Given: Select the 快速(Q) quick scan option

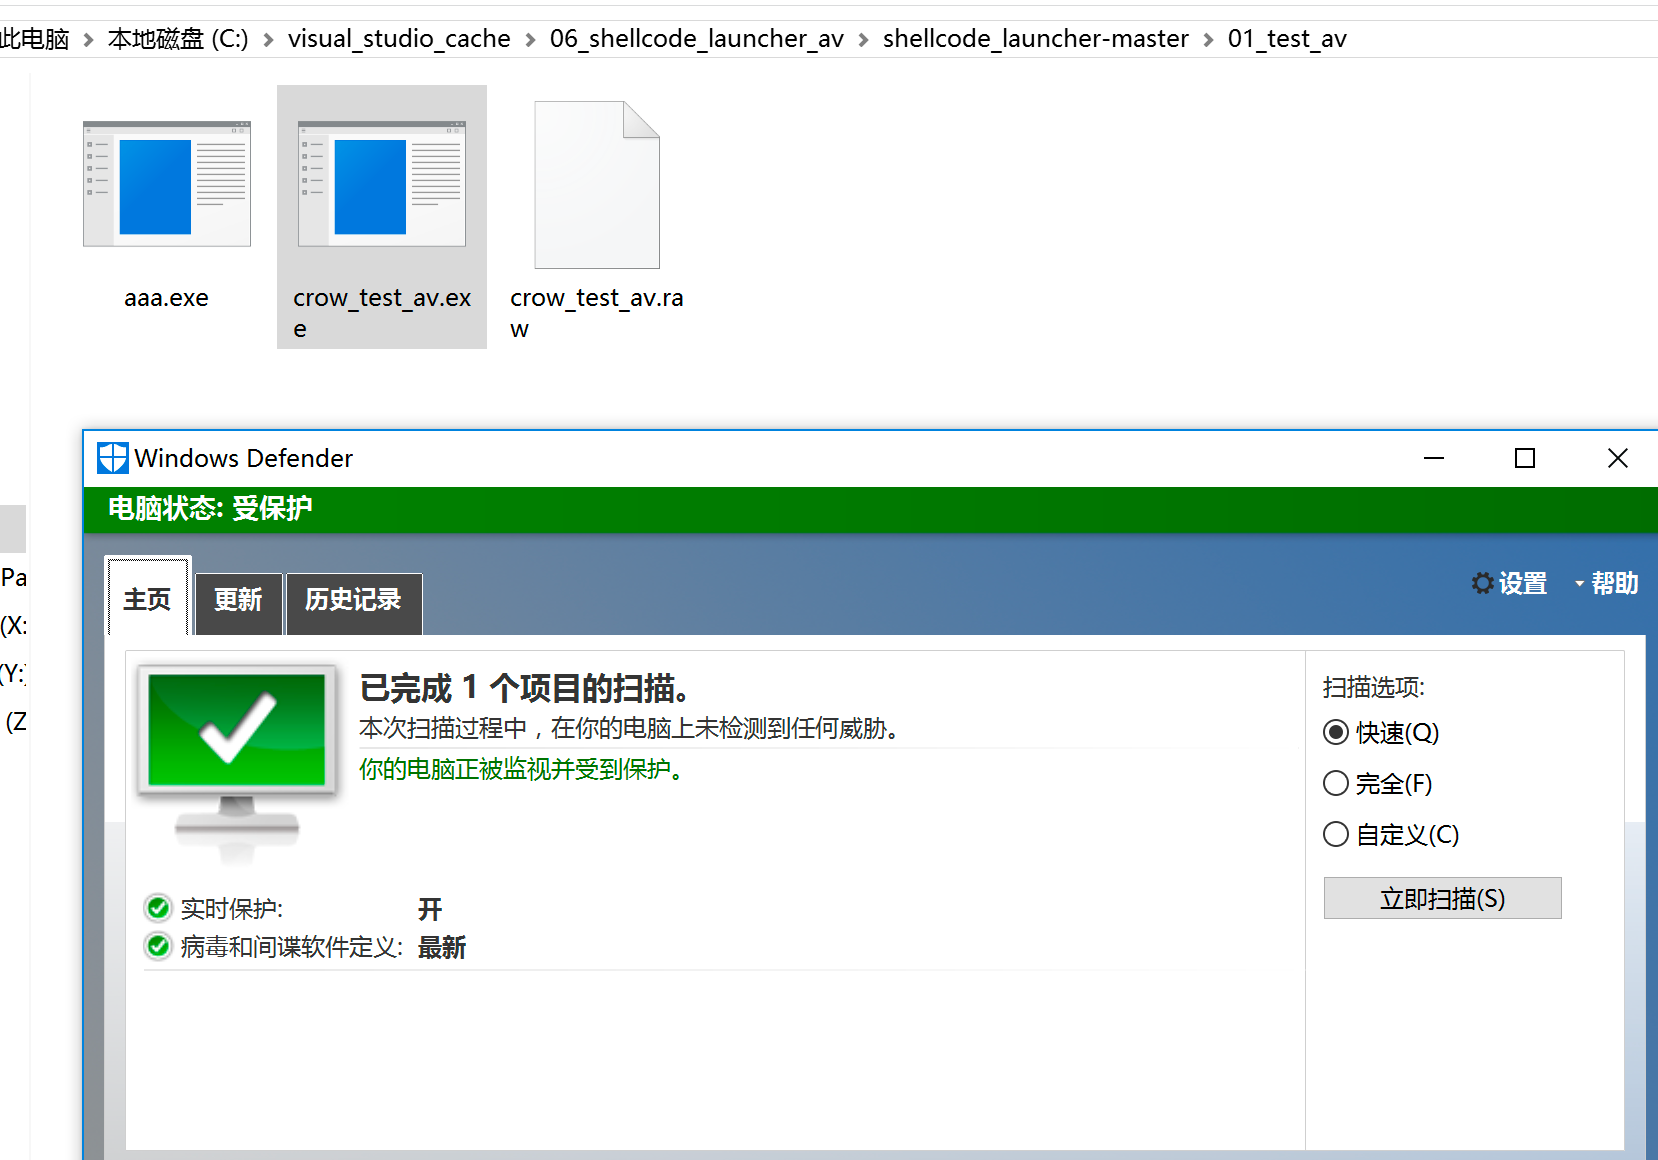Looking at the screenshot, I should [x=1336, y=732].
